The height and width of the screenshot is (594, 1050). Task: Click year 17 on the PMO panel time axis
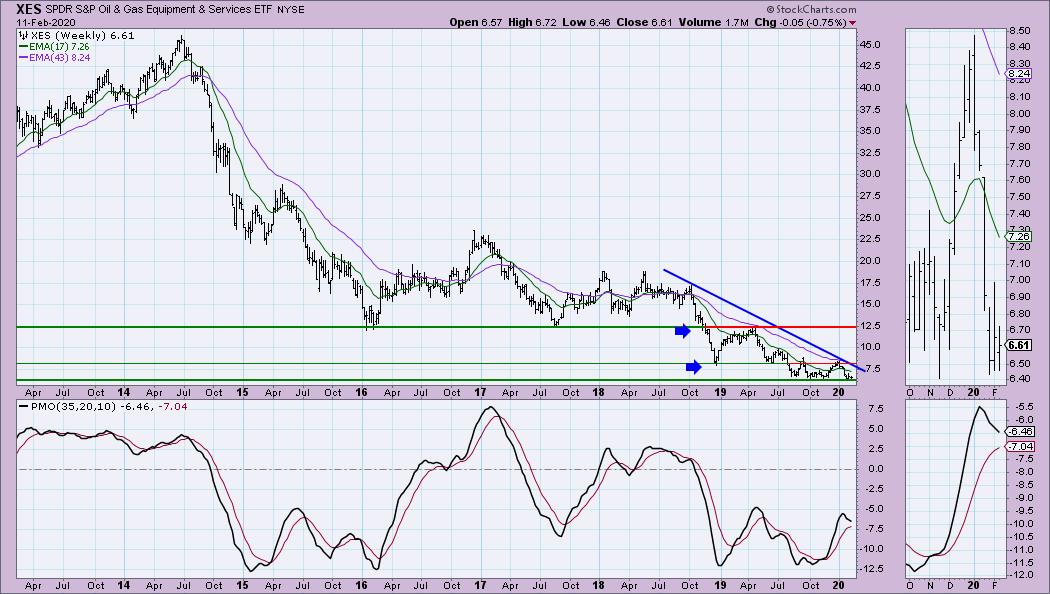coord(480,585)
